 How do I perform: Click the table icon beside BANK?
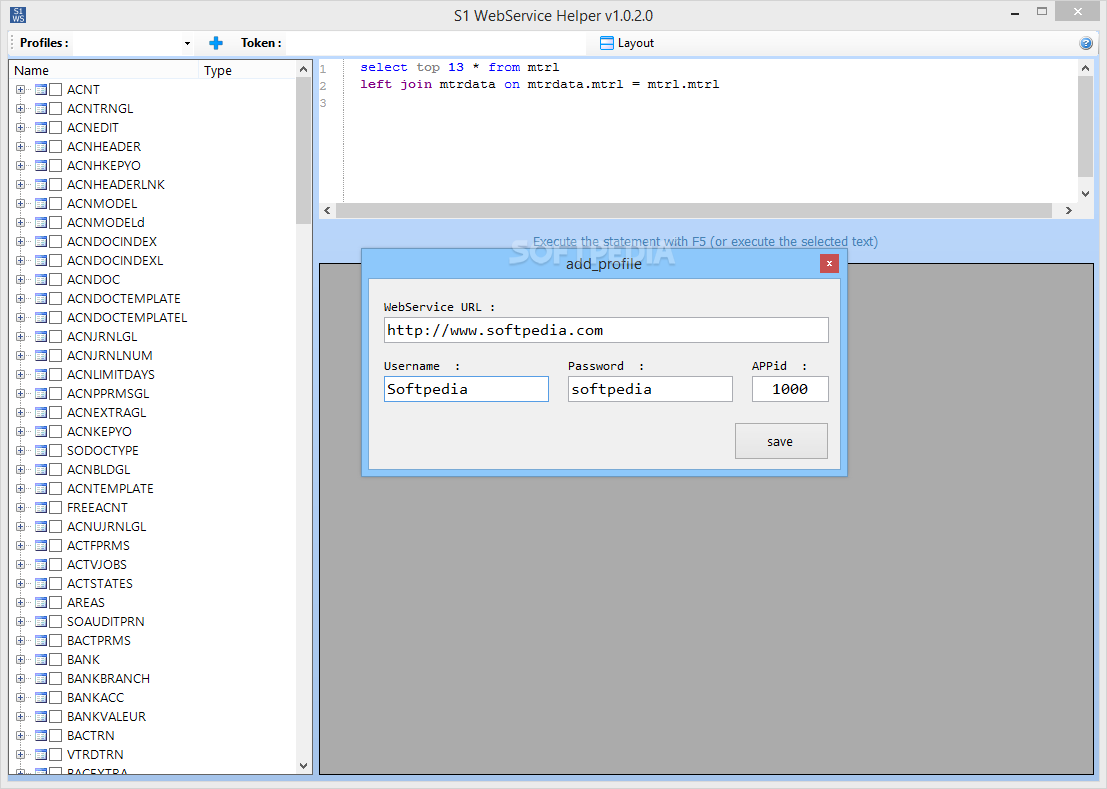click(x=41, y=660)
